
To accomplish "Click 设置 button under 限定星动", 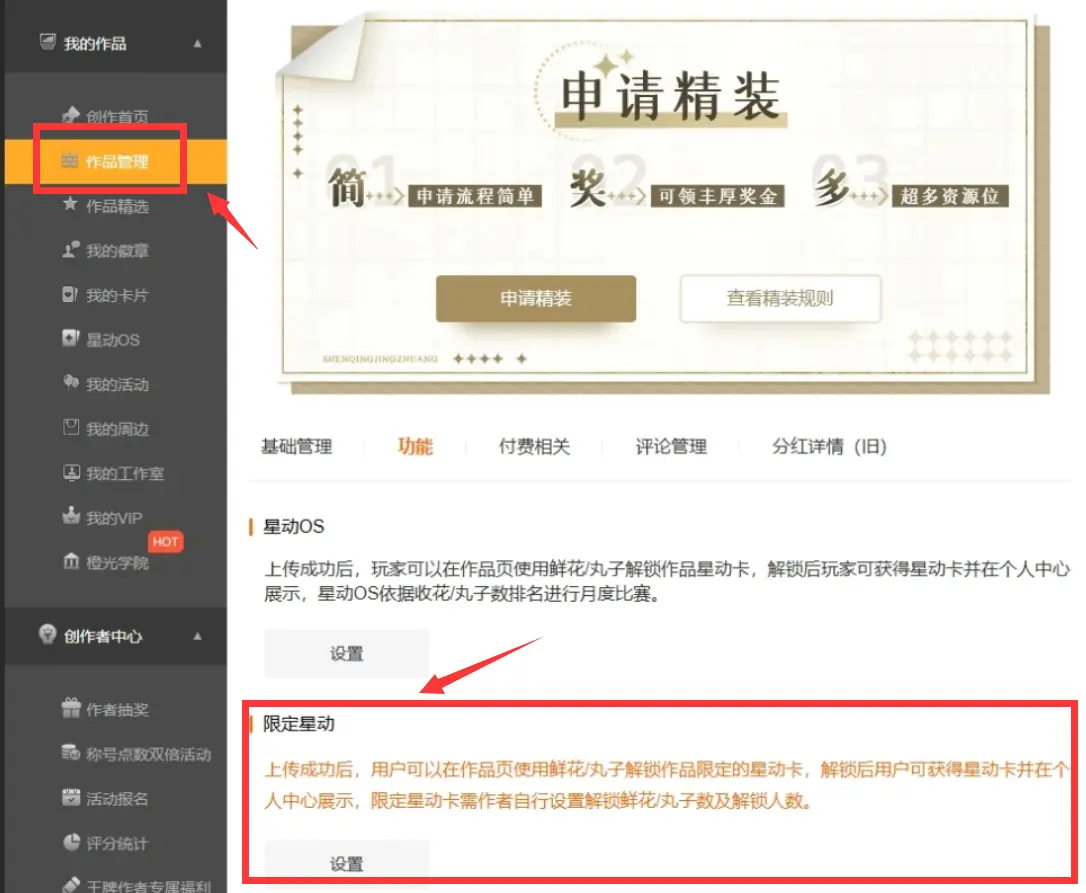I will coord(346,864).
